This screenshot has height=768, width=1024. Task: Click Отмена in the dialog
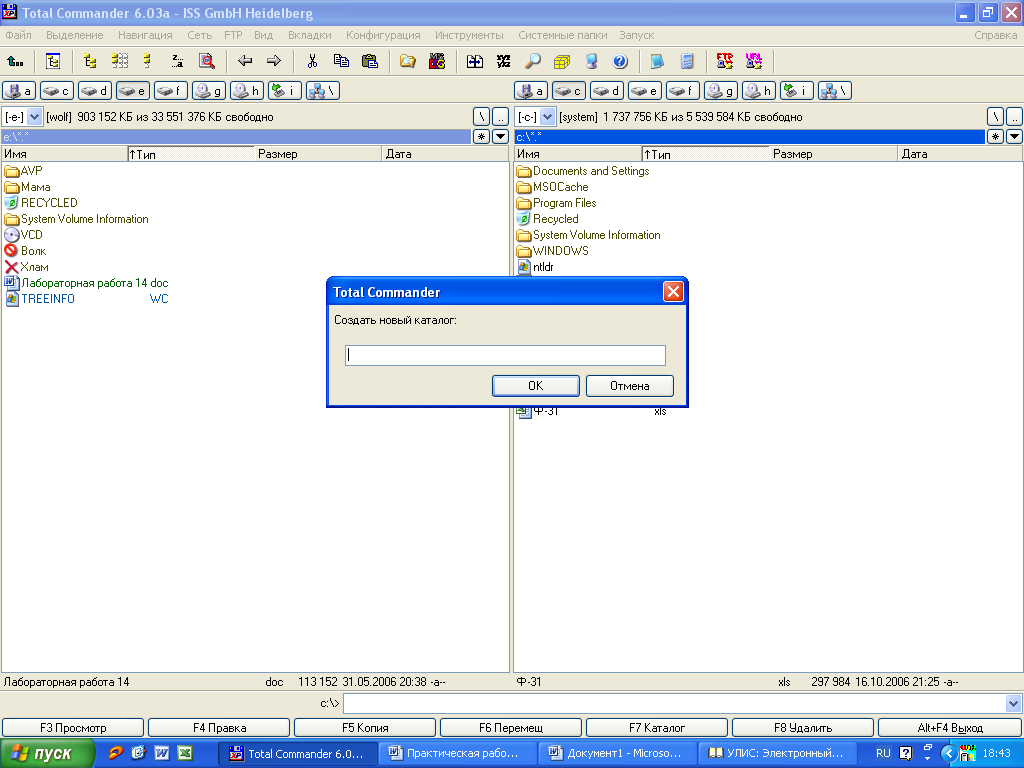pyautogui.click(x=630, y=386)
